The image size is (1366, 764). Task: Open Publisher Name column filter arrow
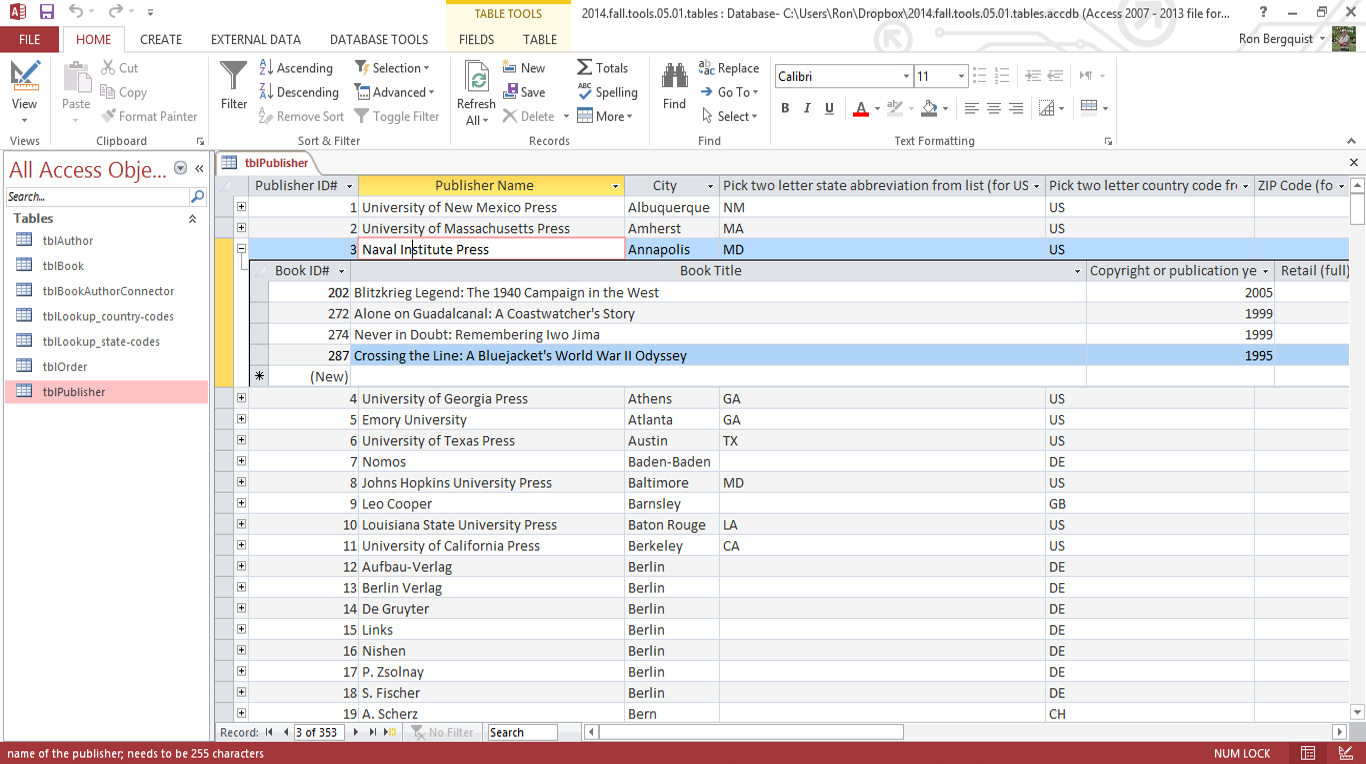[x=615, y=186]
